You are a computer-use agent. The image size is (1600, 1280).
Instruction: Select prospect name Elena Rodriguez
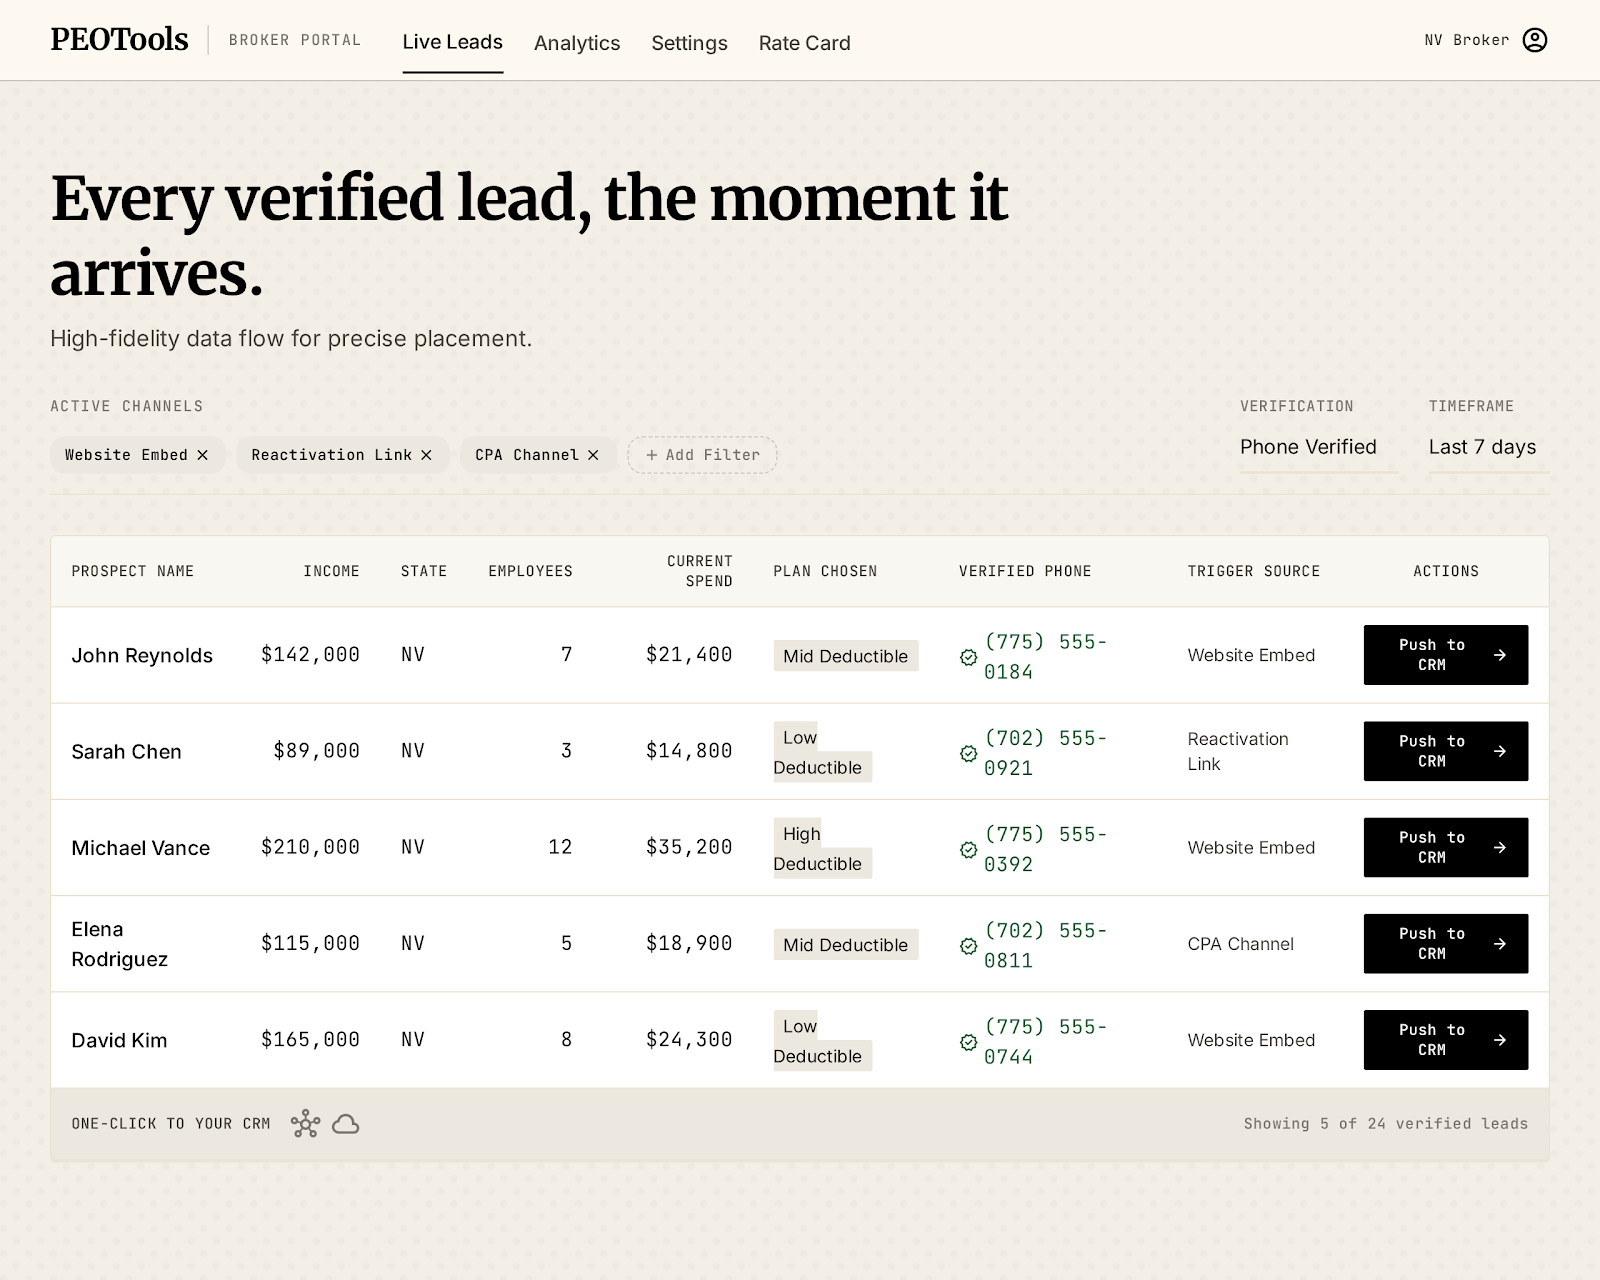pos(120,944)
